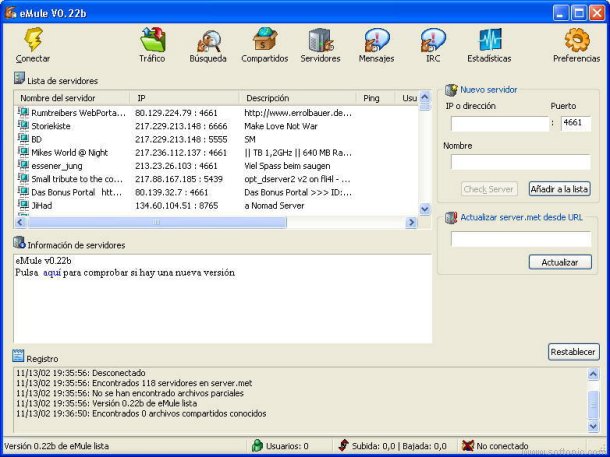The height and width of the screenshot is (457, 610).
Task: Click the server list scroll-down arrow
Action: pyautogui.click(x=425, y=209)
